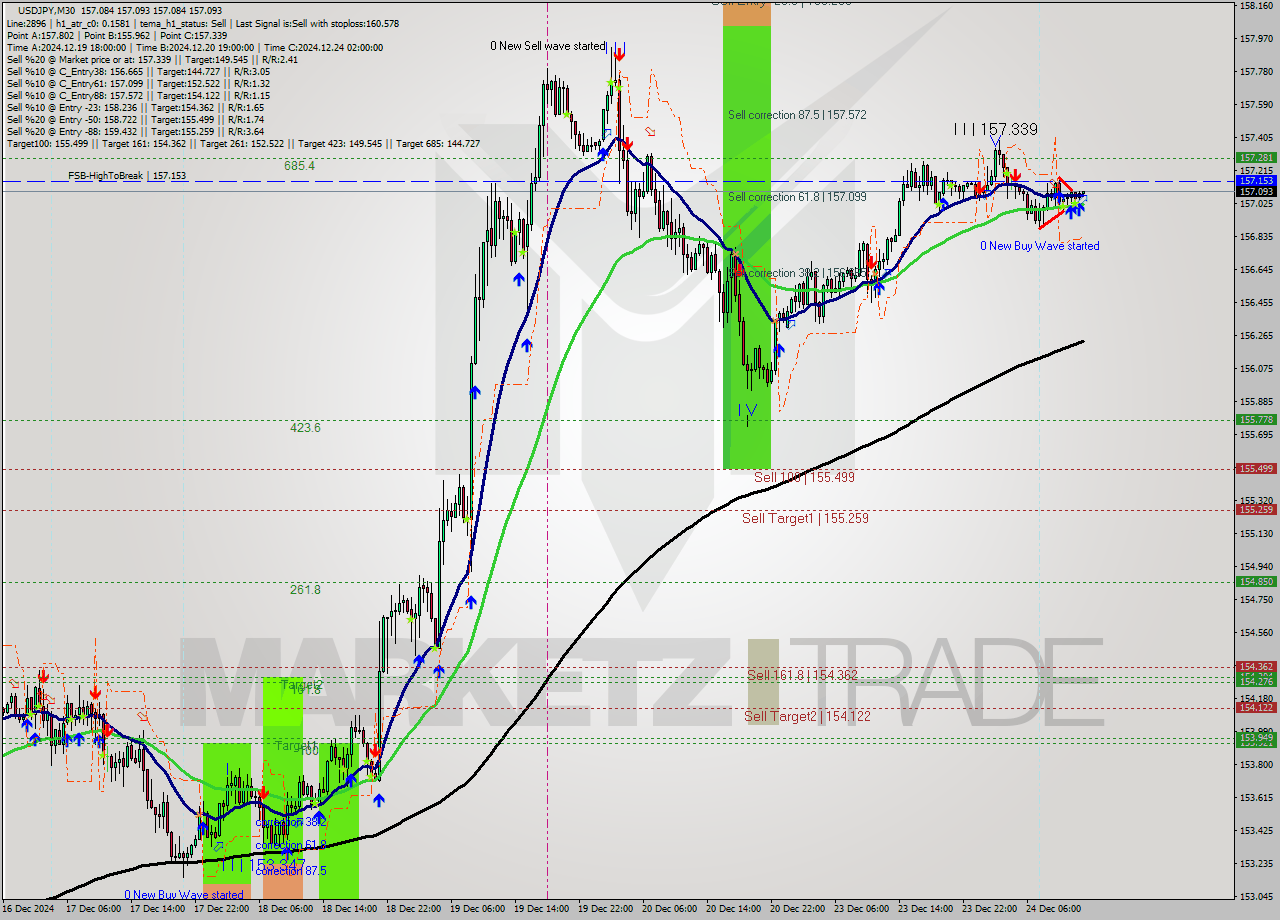Click the 'Sell correction 87.5 | 157.572' label

click(797, 115)
